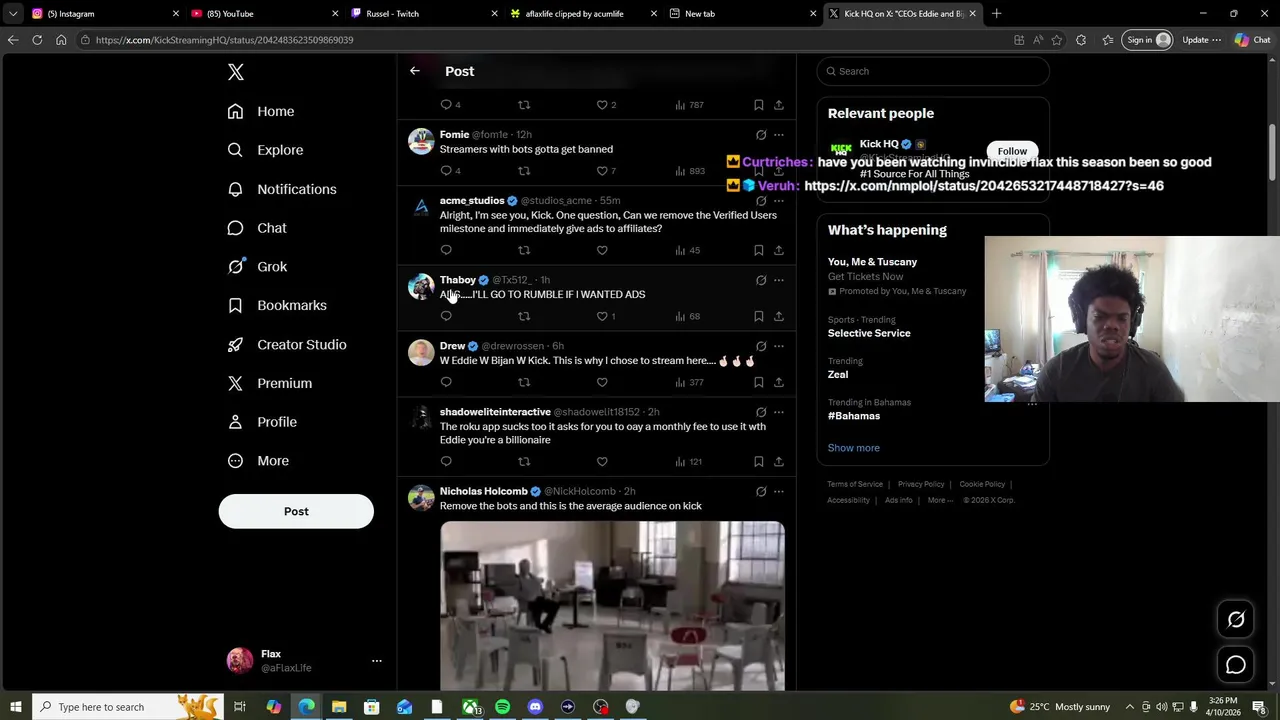Reply to Fomie's bots post
The height and width of the screenshot is (720, 1280).
coord(446,171)
